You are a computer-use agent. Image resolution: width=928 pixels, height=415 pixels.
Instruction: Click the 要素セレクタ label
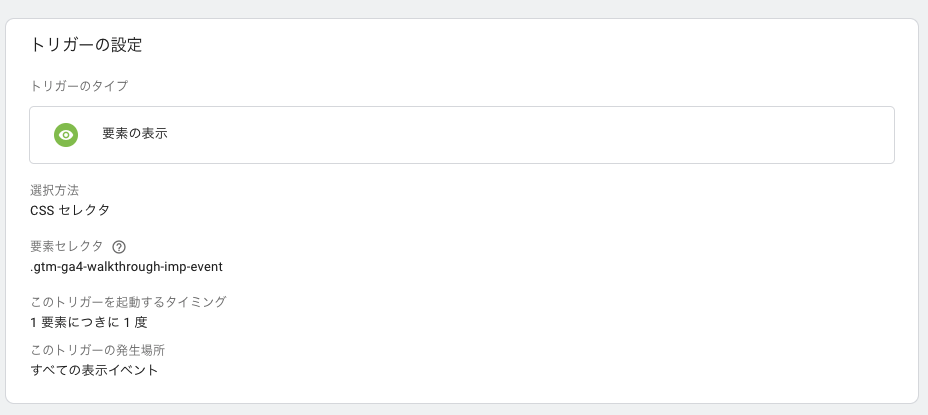66,246
